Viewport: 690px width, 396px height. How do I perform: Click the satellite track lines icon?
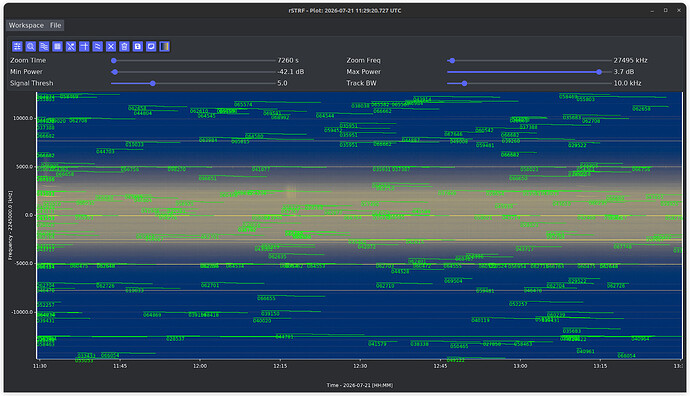pos(44,47)
